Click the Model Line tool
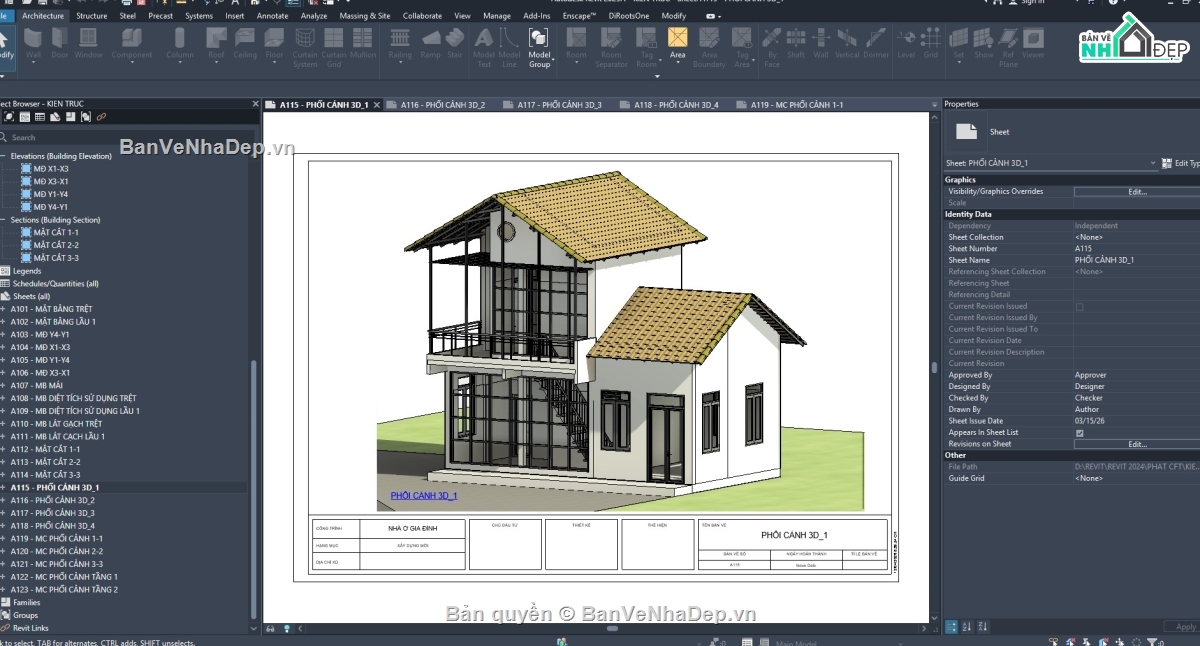The height and width of the screenshot is (646, 1200). (509, 48)
